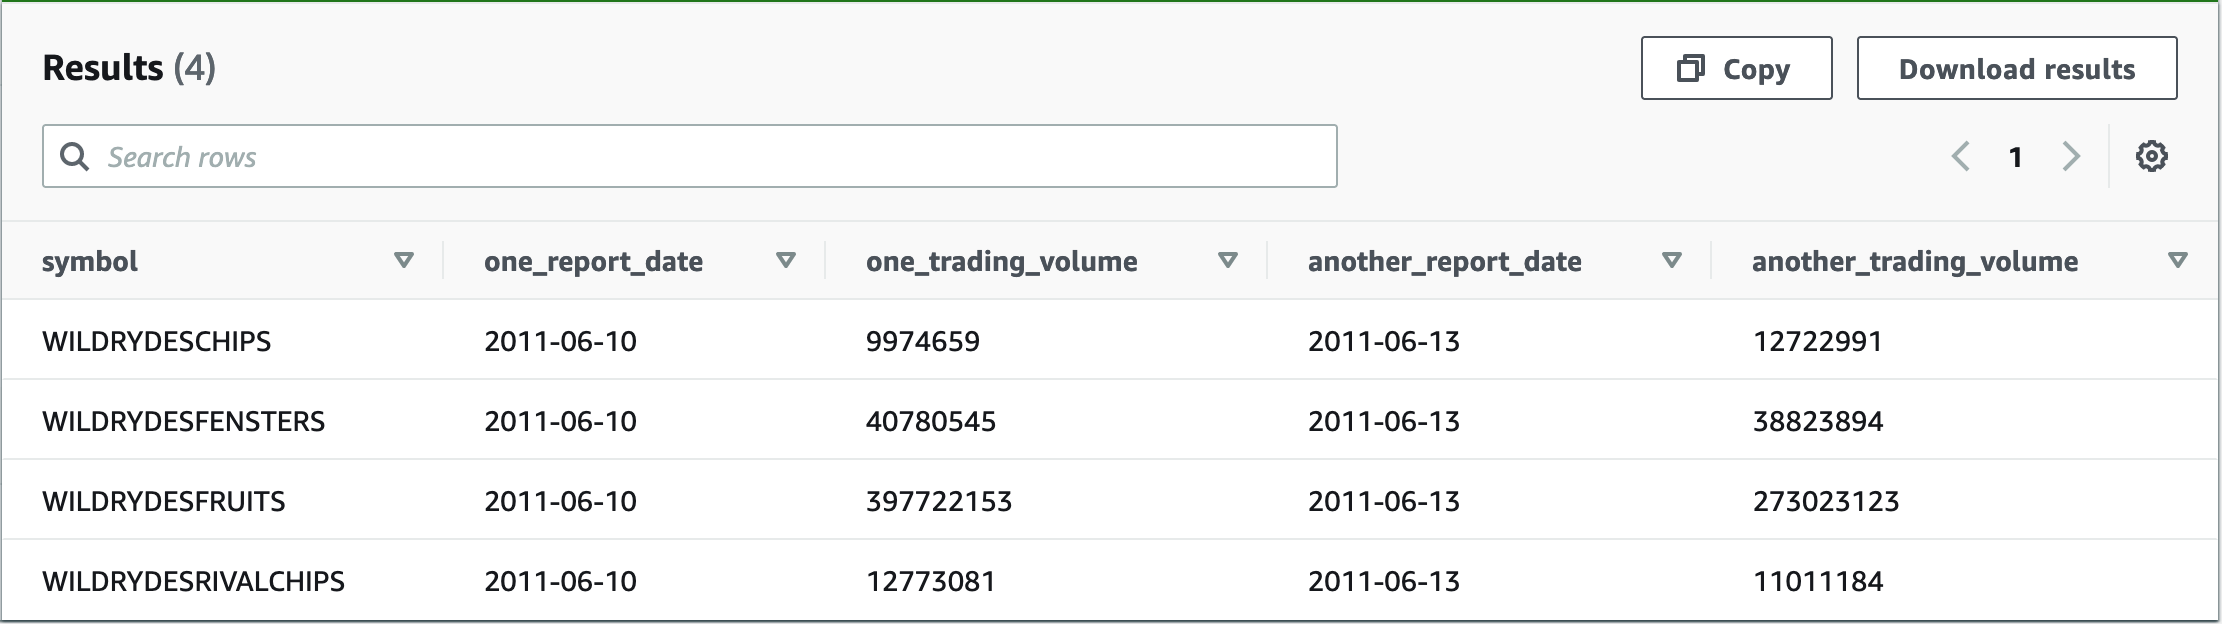2222x624 pixels.
Task: Select the WILDRYDESCHIPS row
Action: point(1110,341)
